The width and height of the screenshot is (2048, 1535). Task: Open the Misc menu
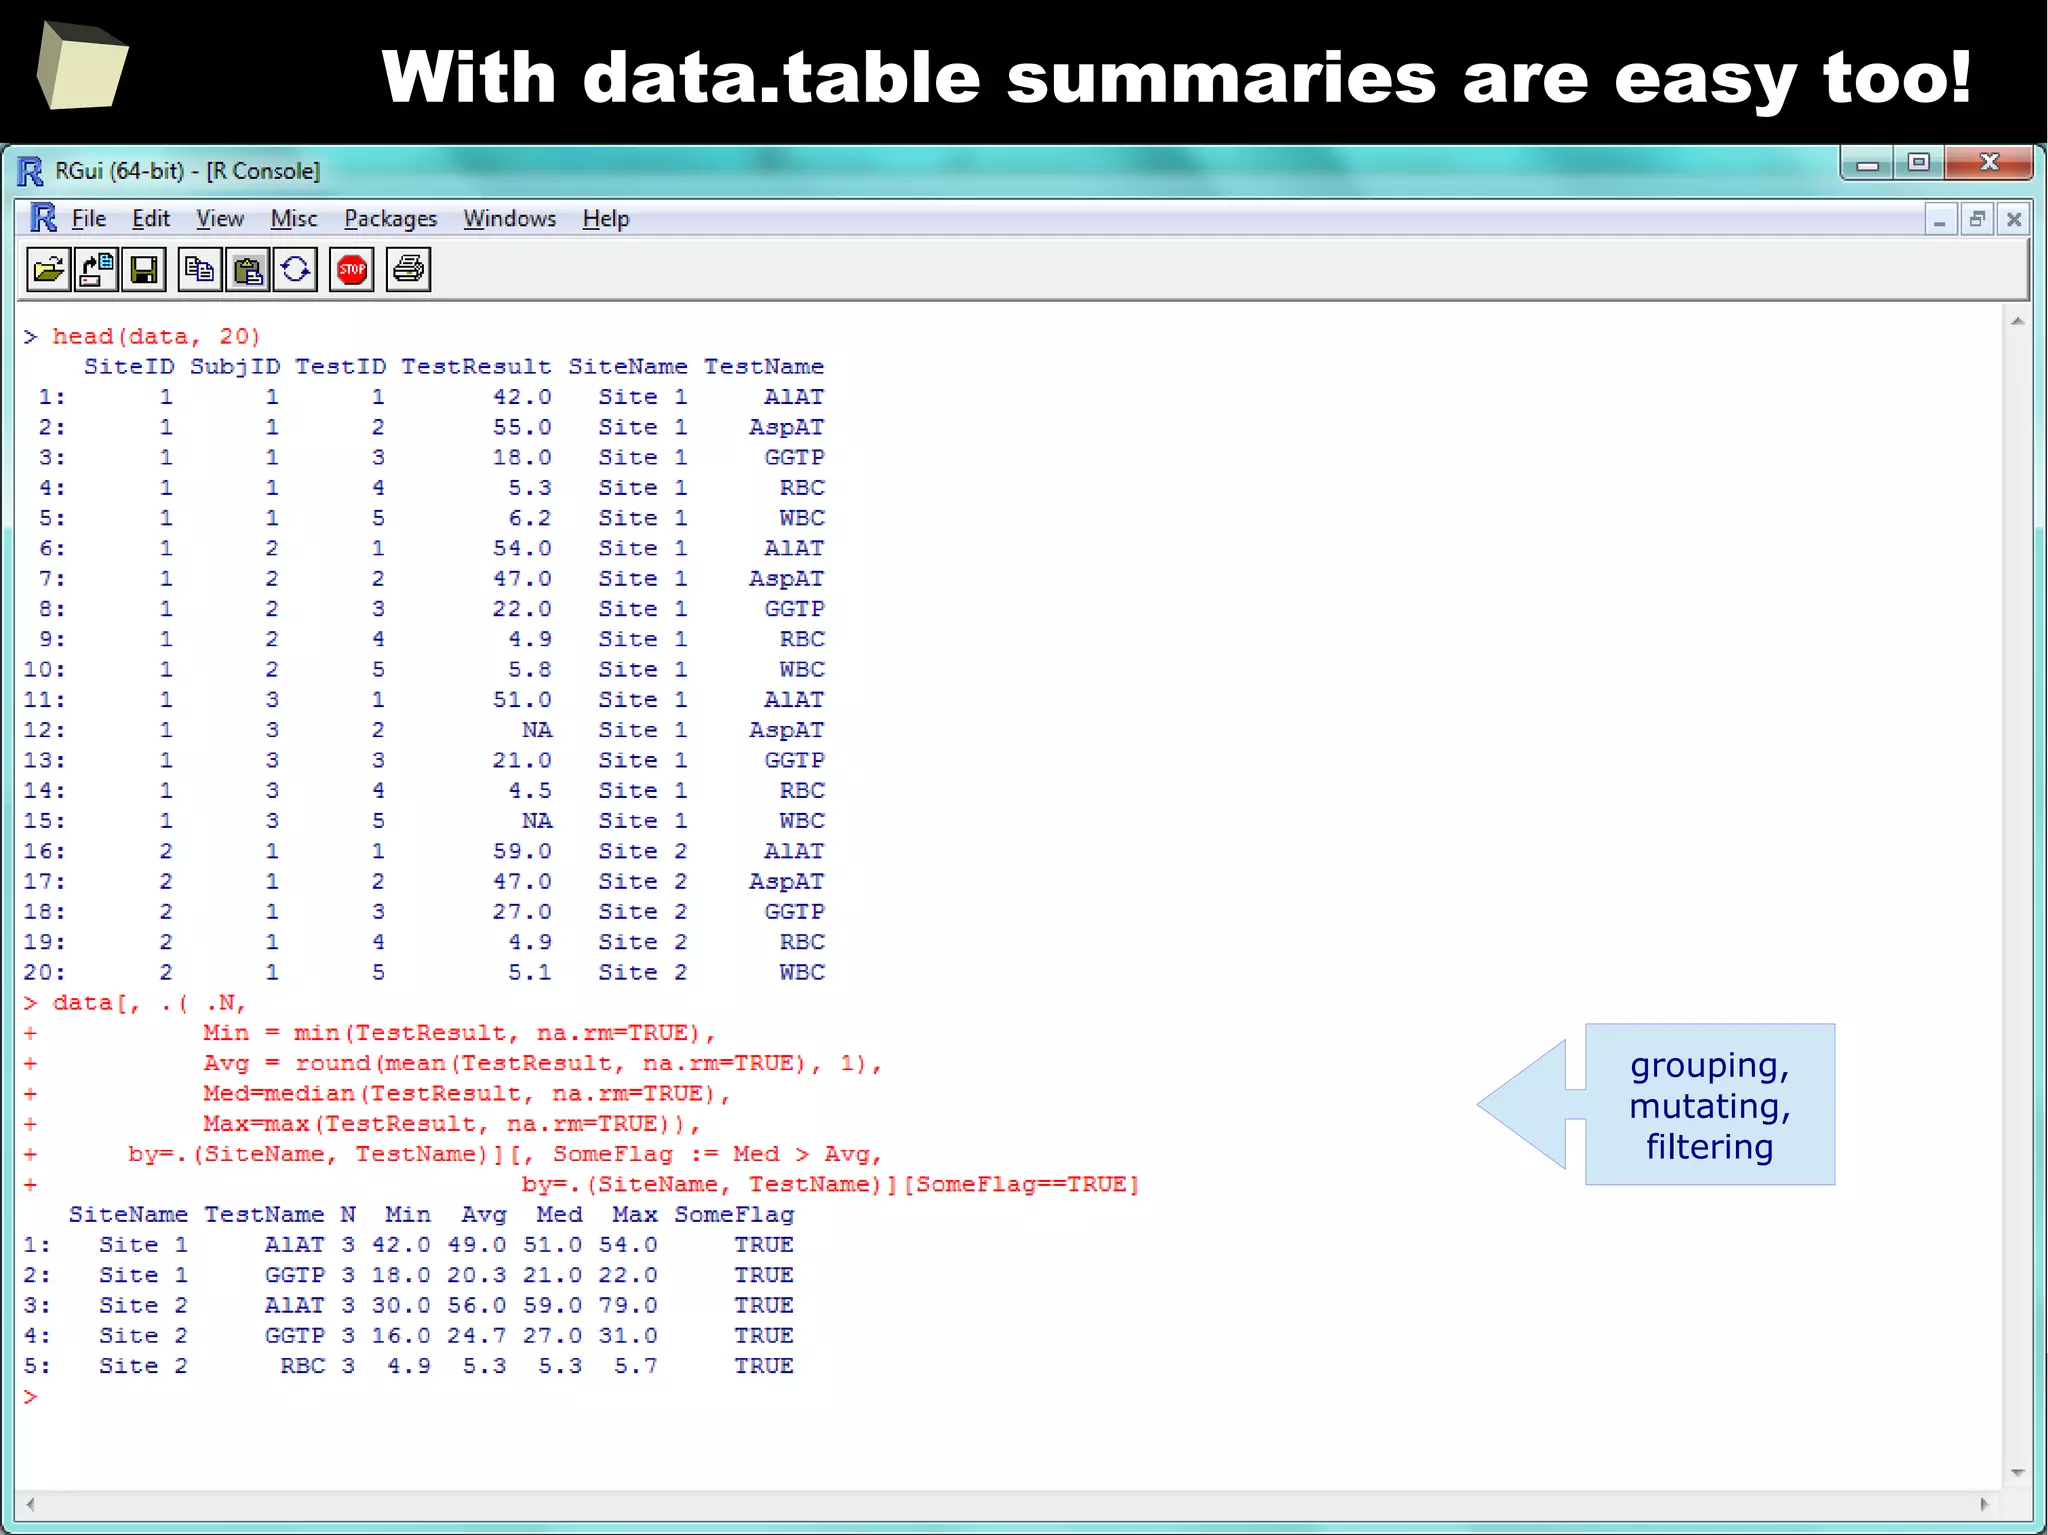point(294,218)
